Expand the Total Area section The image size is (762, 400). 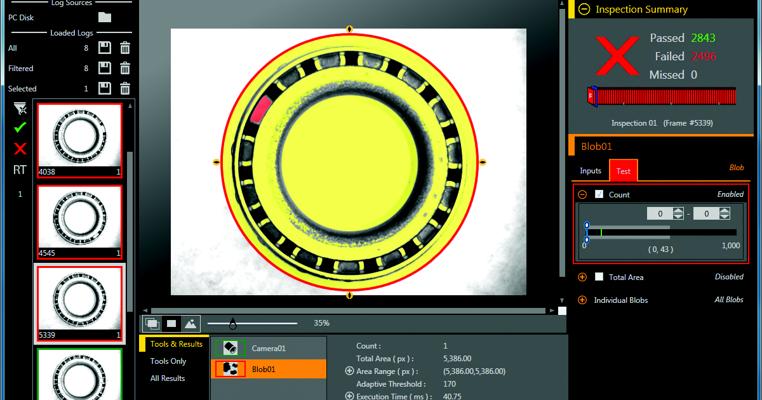582,277
